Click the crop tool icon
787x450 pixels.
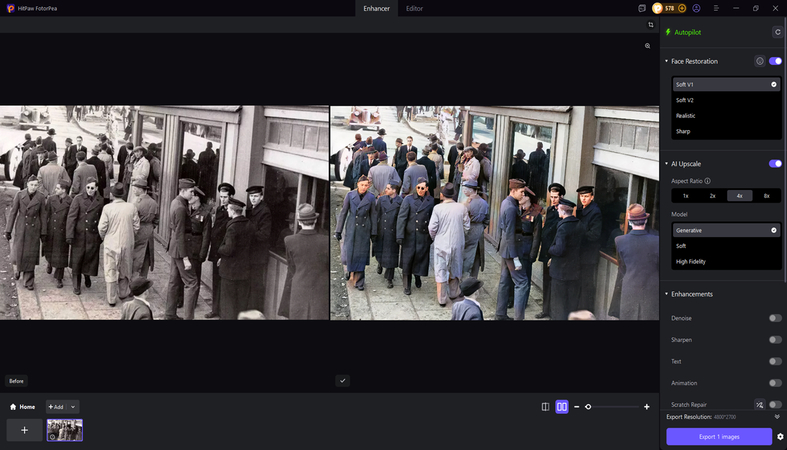tap(650, 25)
